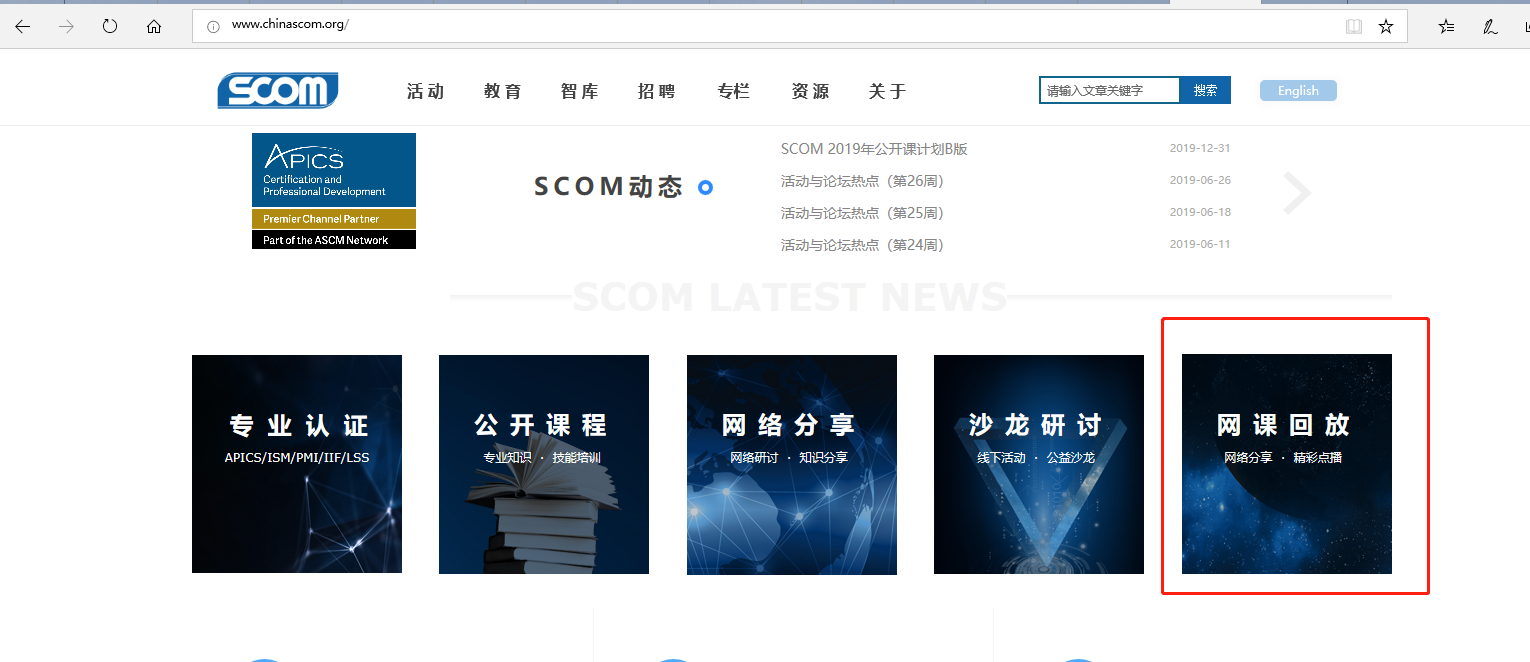The height and width of the screenshot is (662, 1530).
Task: Open the 资源 menu
Action: pyautogui.click(x=811, y=91)
